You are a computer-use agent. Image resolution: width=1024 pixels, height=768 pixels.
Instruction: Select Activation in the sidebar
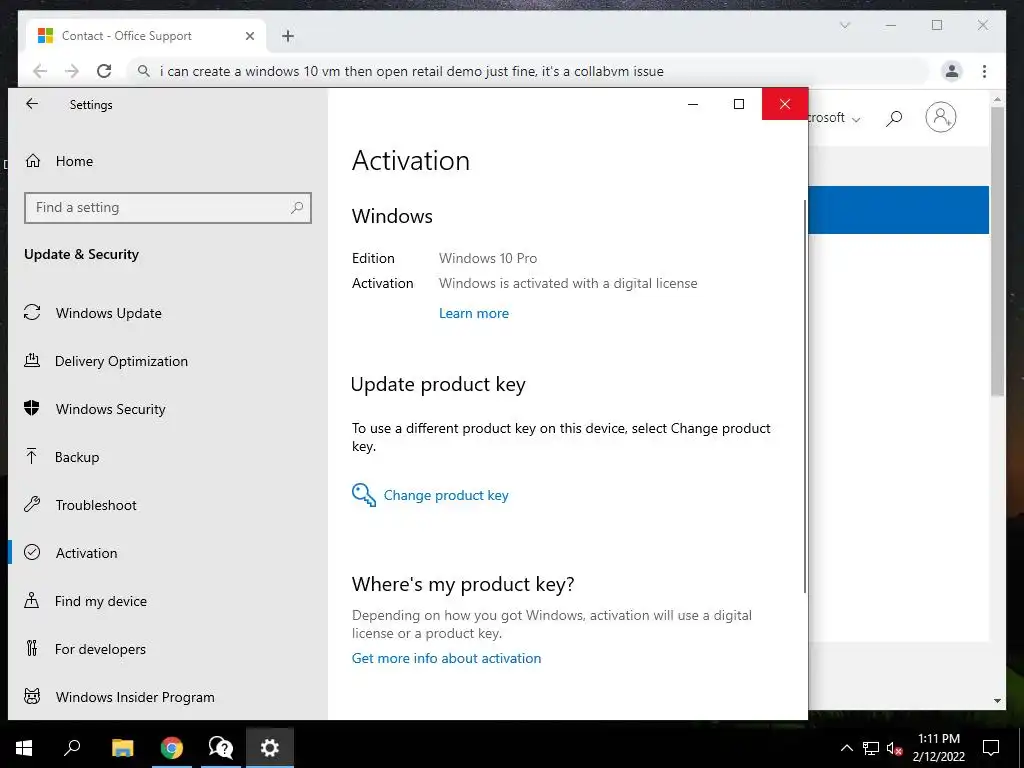coord(168,553)
